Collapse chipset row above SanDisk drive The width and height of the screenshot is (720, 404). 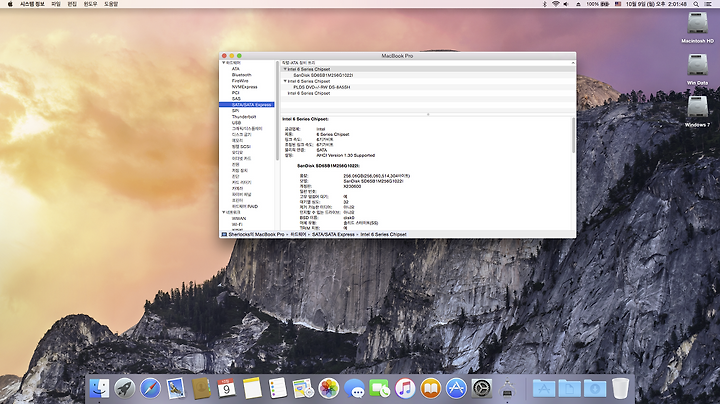[x=285, y=69]
